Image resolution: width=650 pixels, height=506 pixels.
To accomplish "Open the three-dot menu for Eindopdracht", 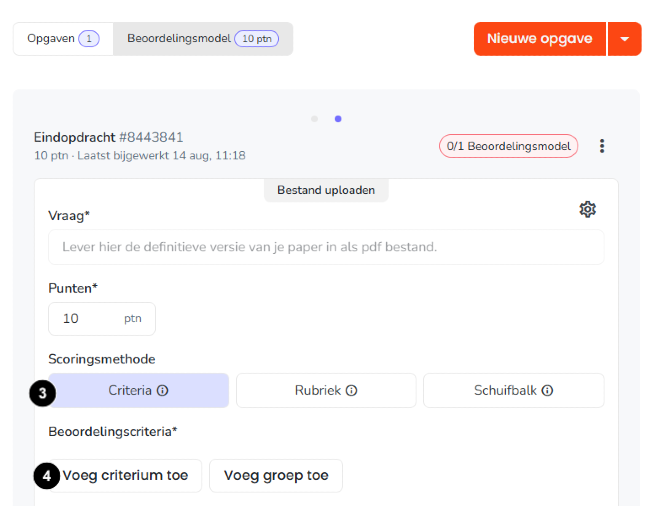I will click(x=602, y=146).
